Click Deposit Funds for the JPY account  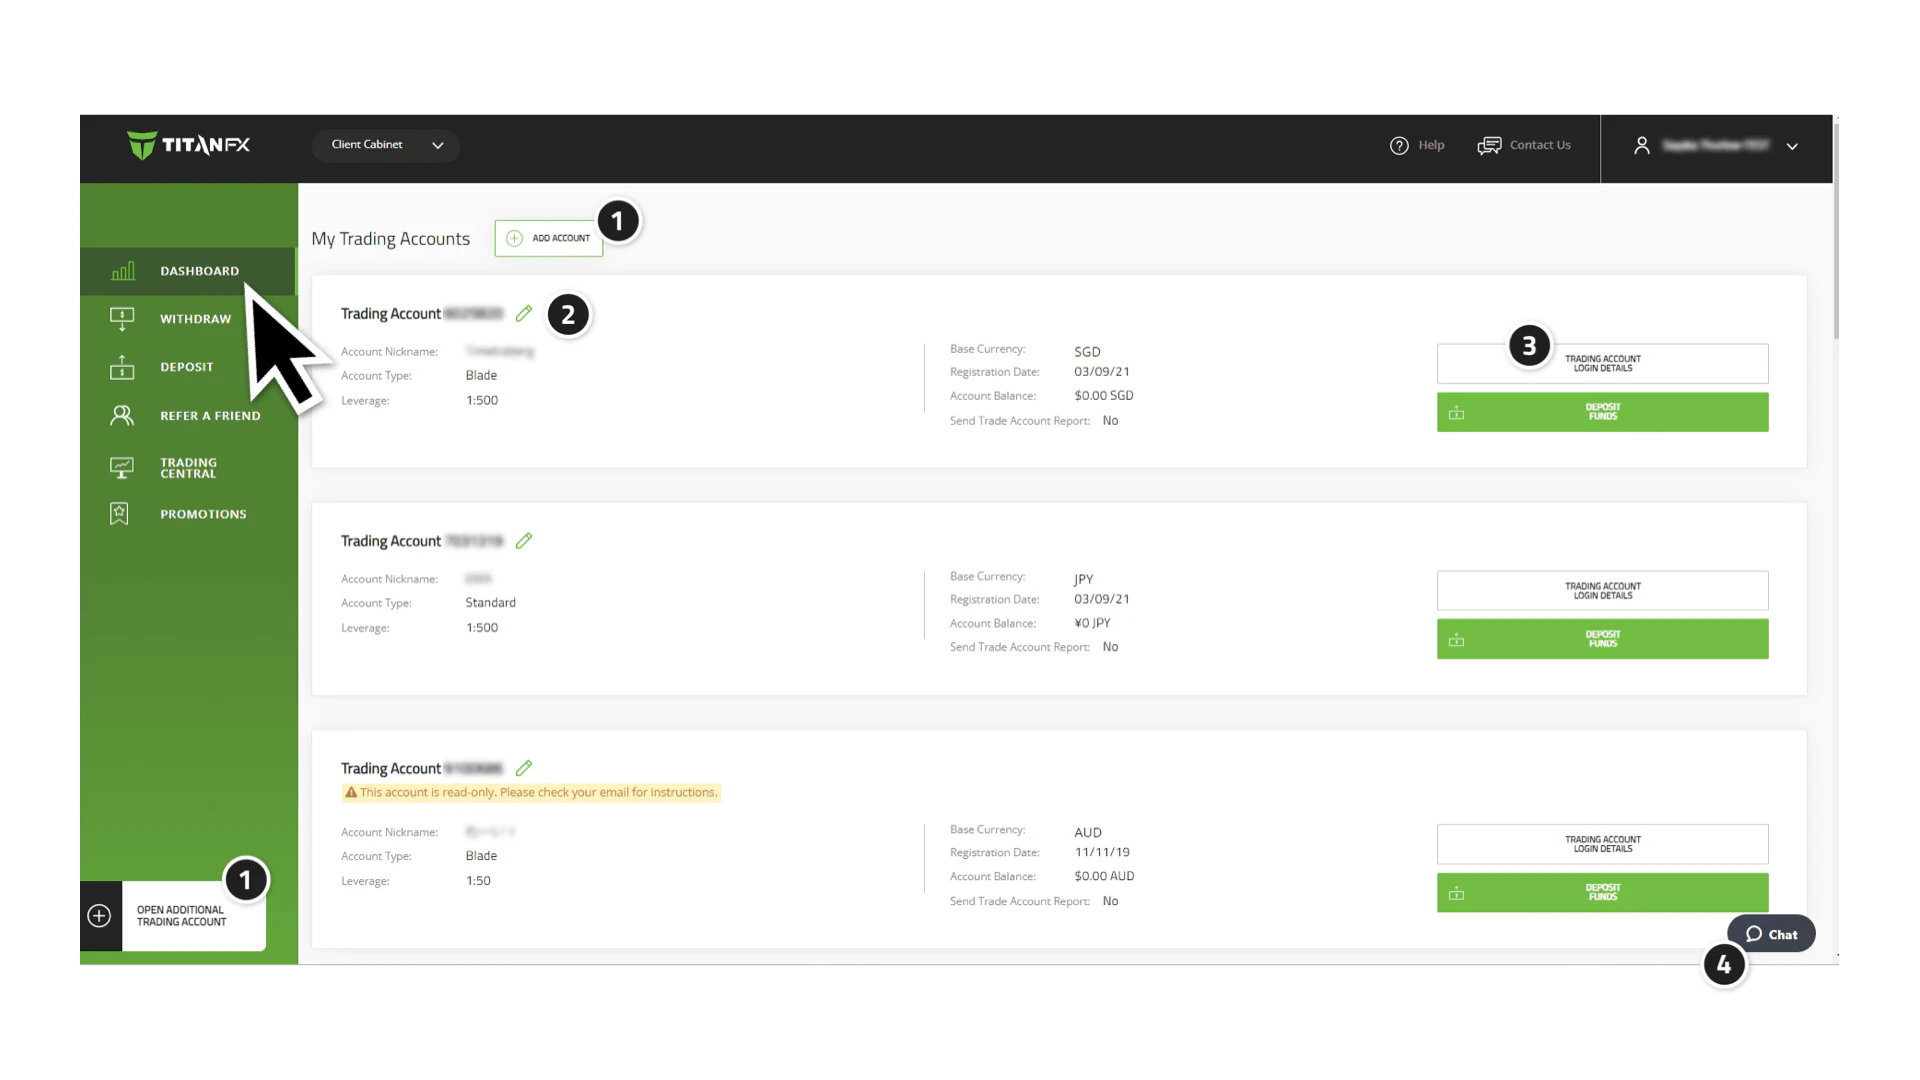tap(1602, 639)
